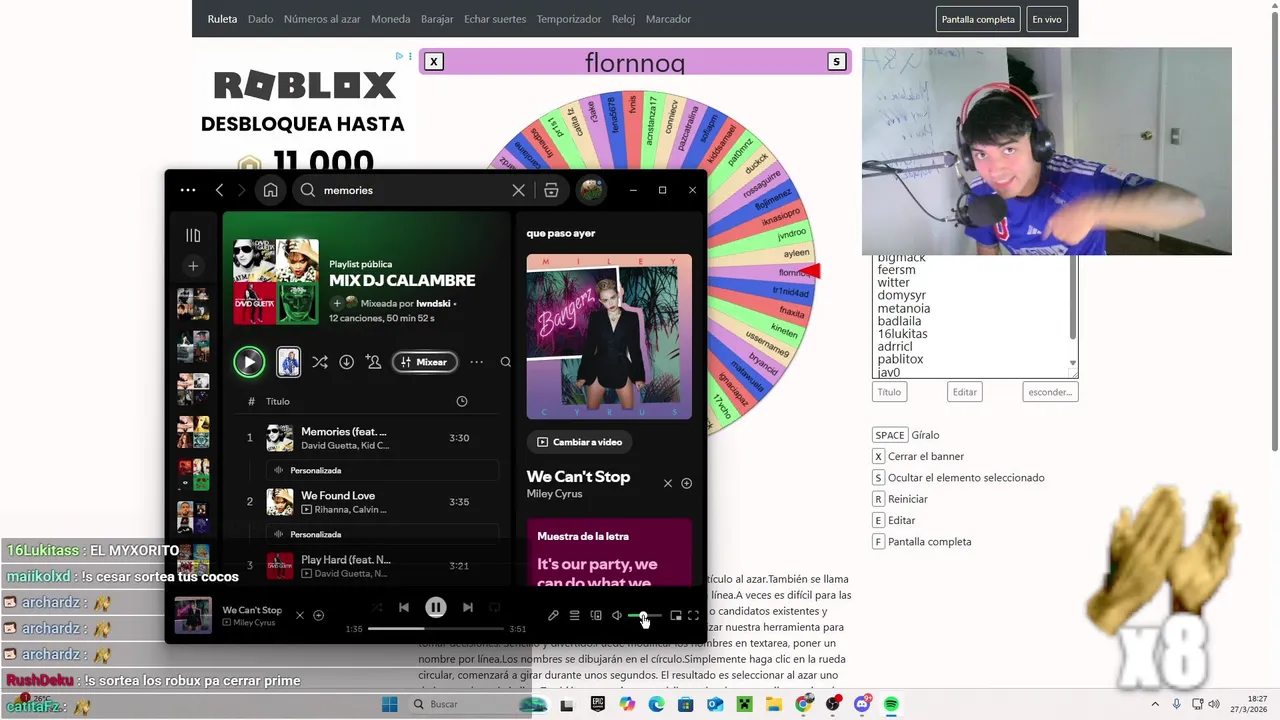Seek on the song progress bar
The width and height of the screenshot is (1280, 720).
click(436, 629)
